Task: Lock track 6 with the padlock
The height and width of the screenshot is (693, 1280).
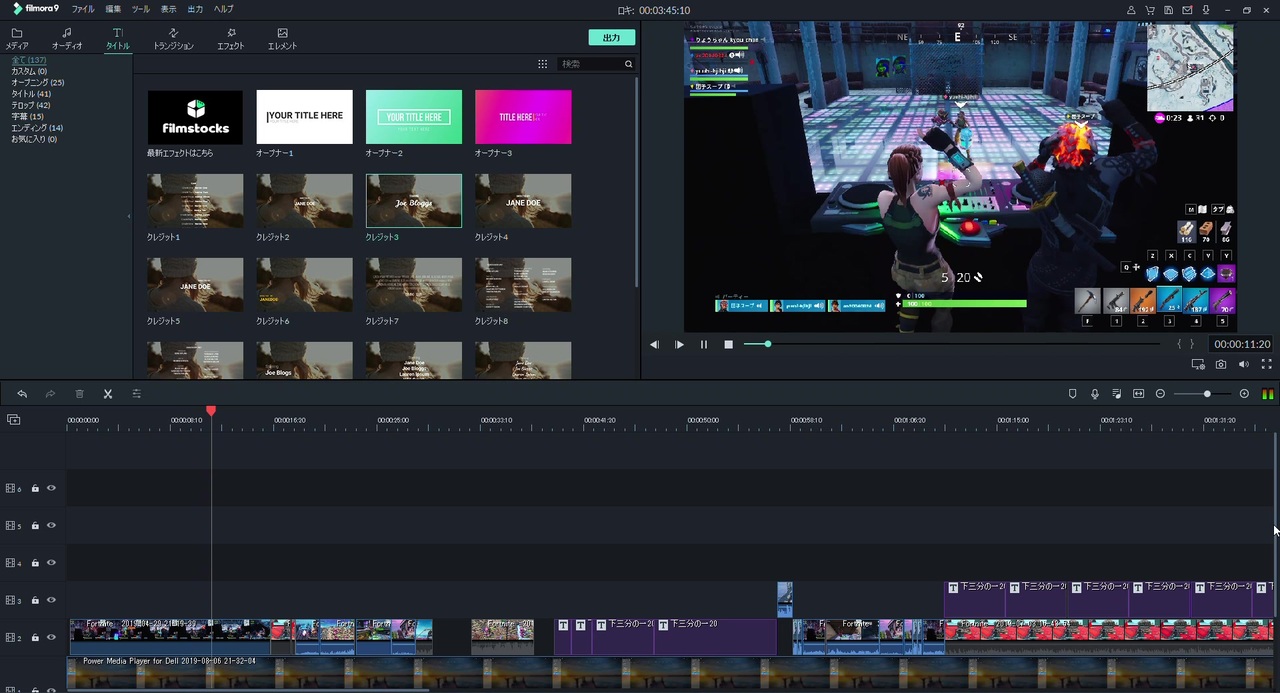Action: click(x=35, y=489)
